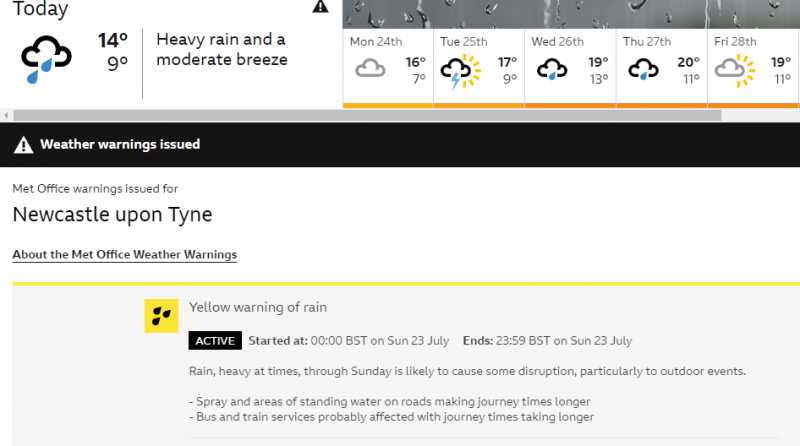Click the ACTIVE warning status badge
This screenshot has height=446, width=800.
point(215,341)
